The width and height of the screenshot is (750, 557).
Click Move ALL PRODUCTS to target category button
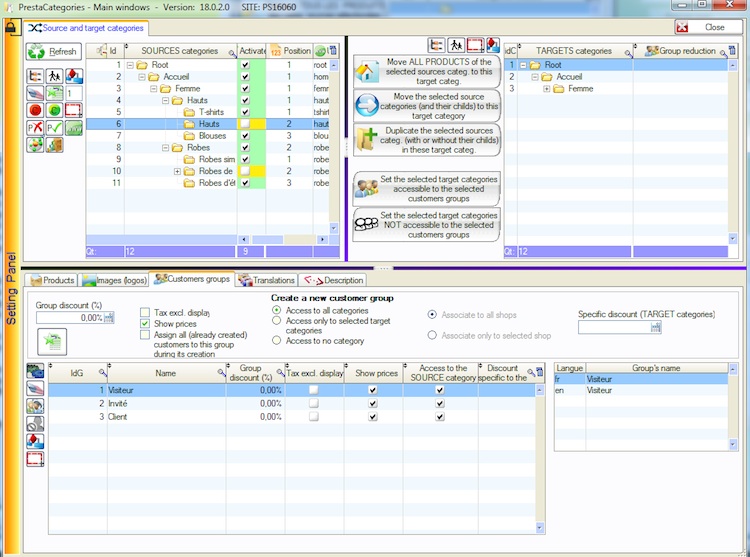427,72
